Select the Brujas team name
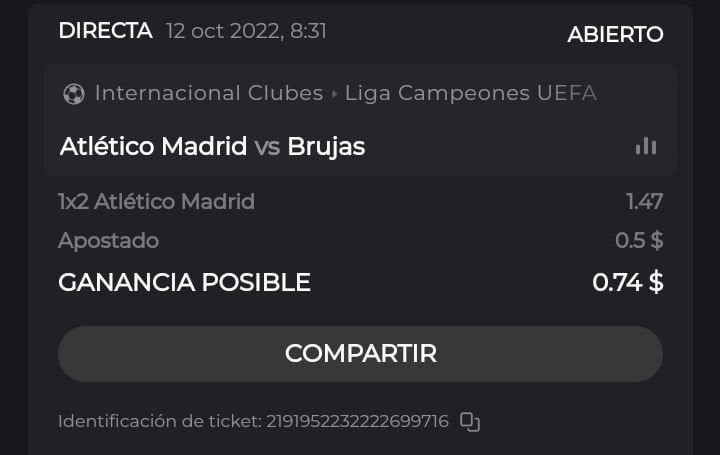720x455 pixels. [326, 147]
